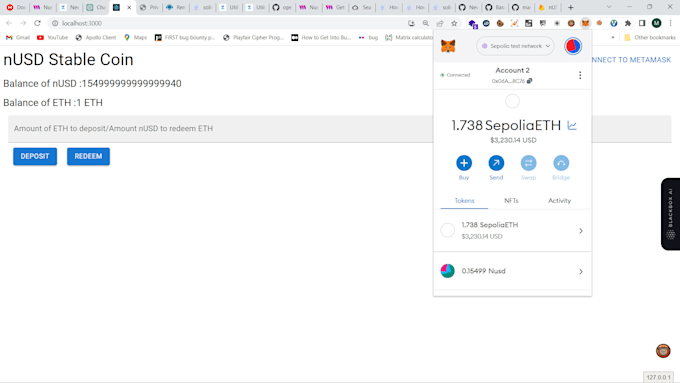Click the REDEEM button
The width and height of the screenshot is (680, 383).
click(x=88, y=156)
